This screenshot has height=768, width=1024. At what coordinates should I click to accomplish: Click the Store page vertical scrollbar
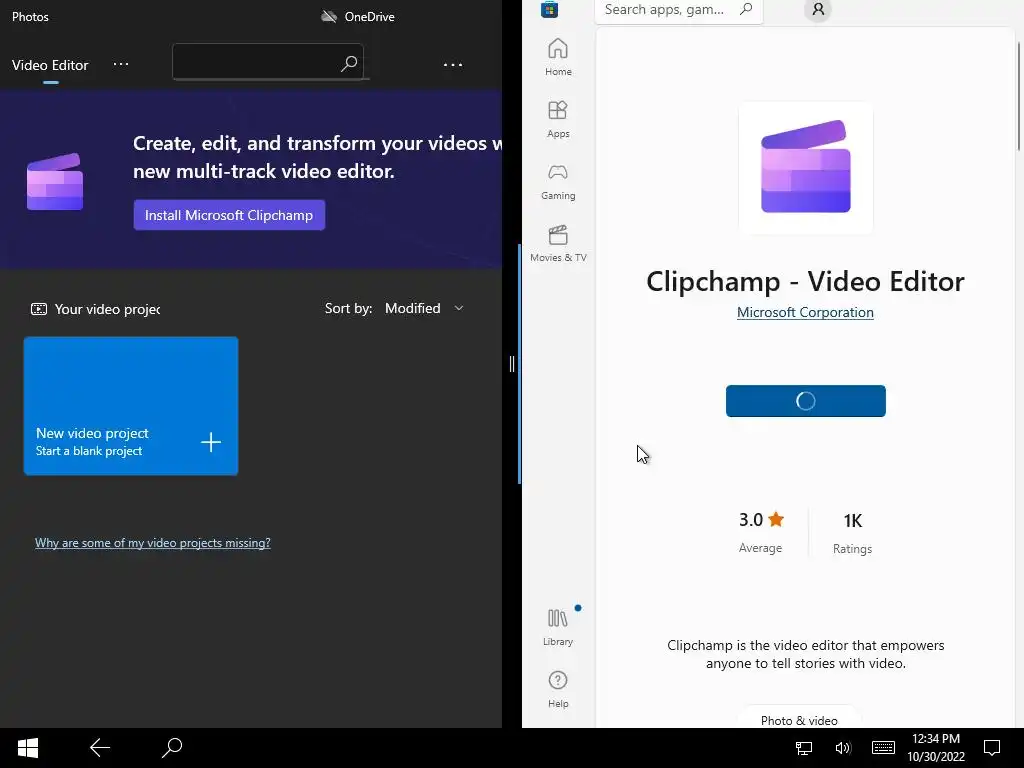point(1019,96)
